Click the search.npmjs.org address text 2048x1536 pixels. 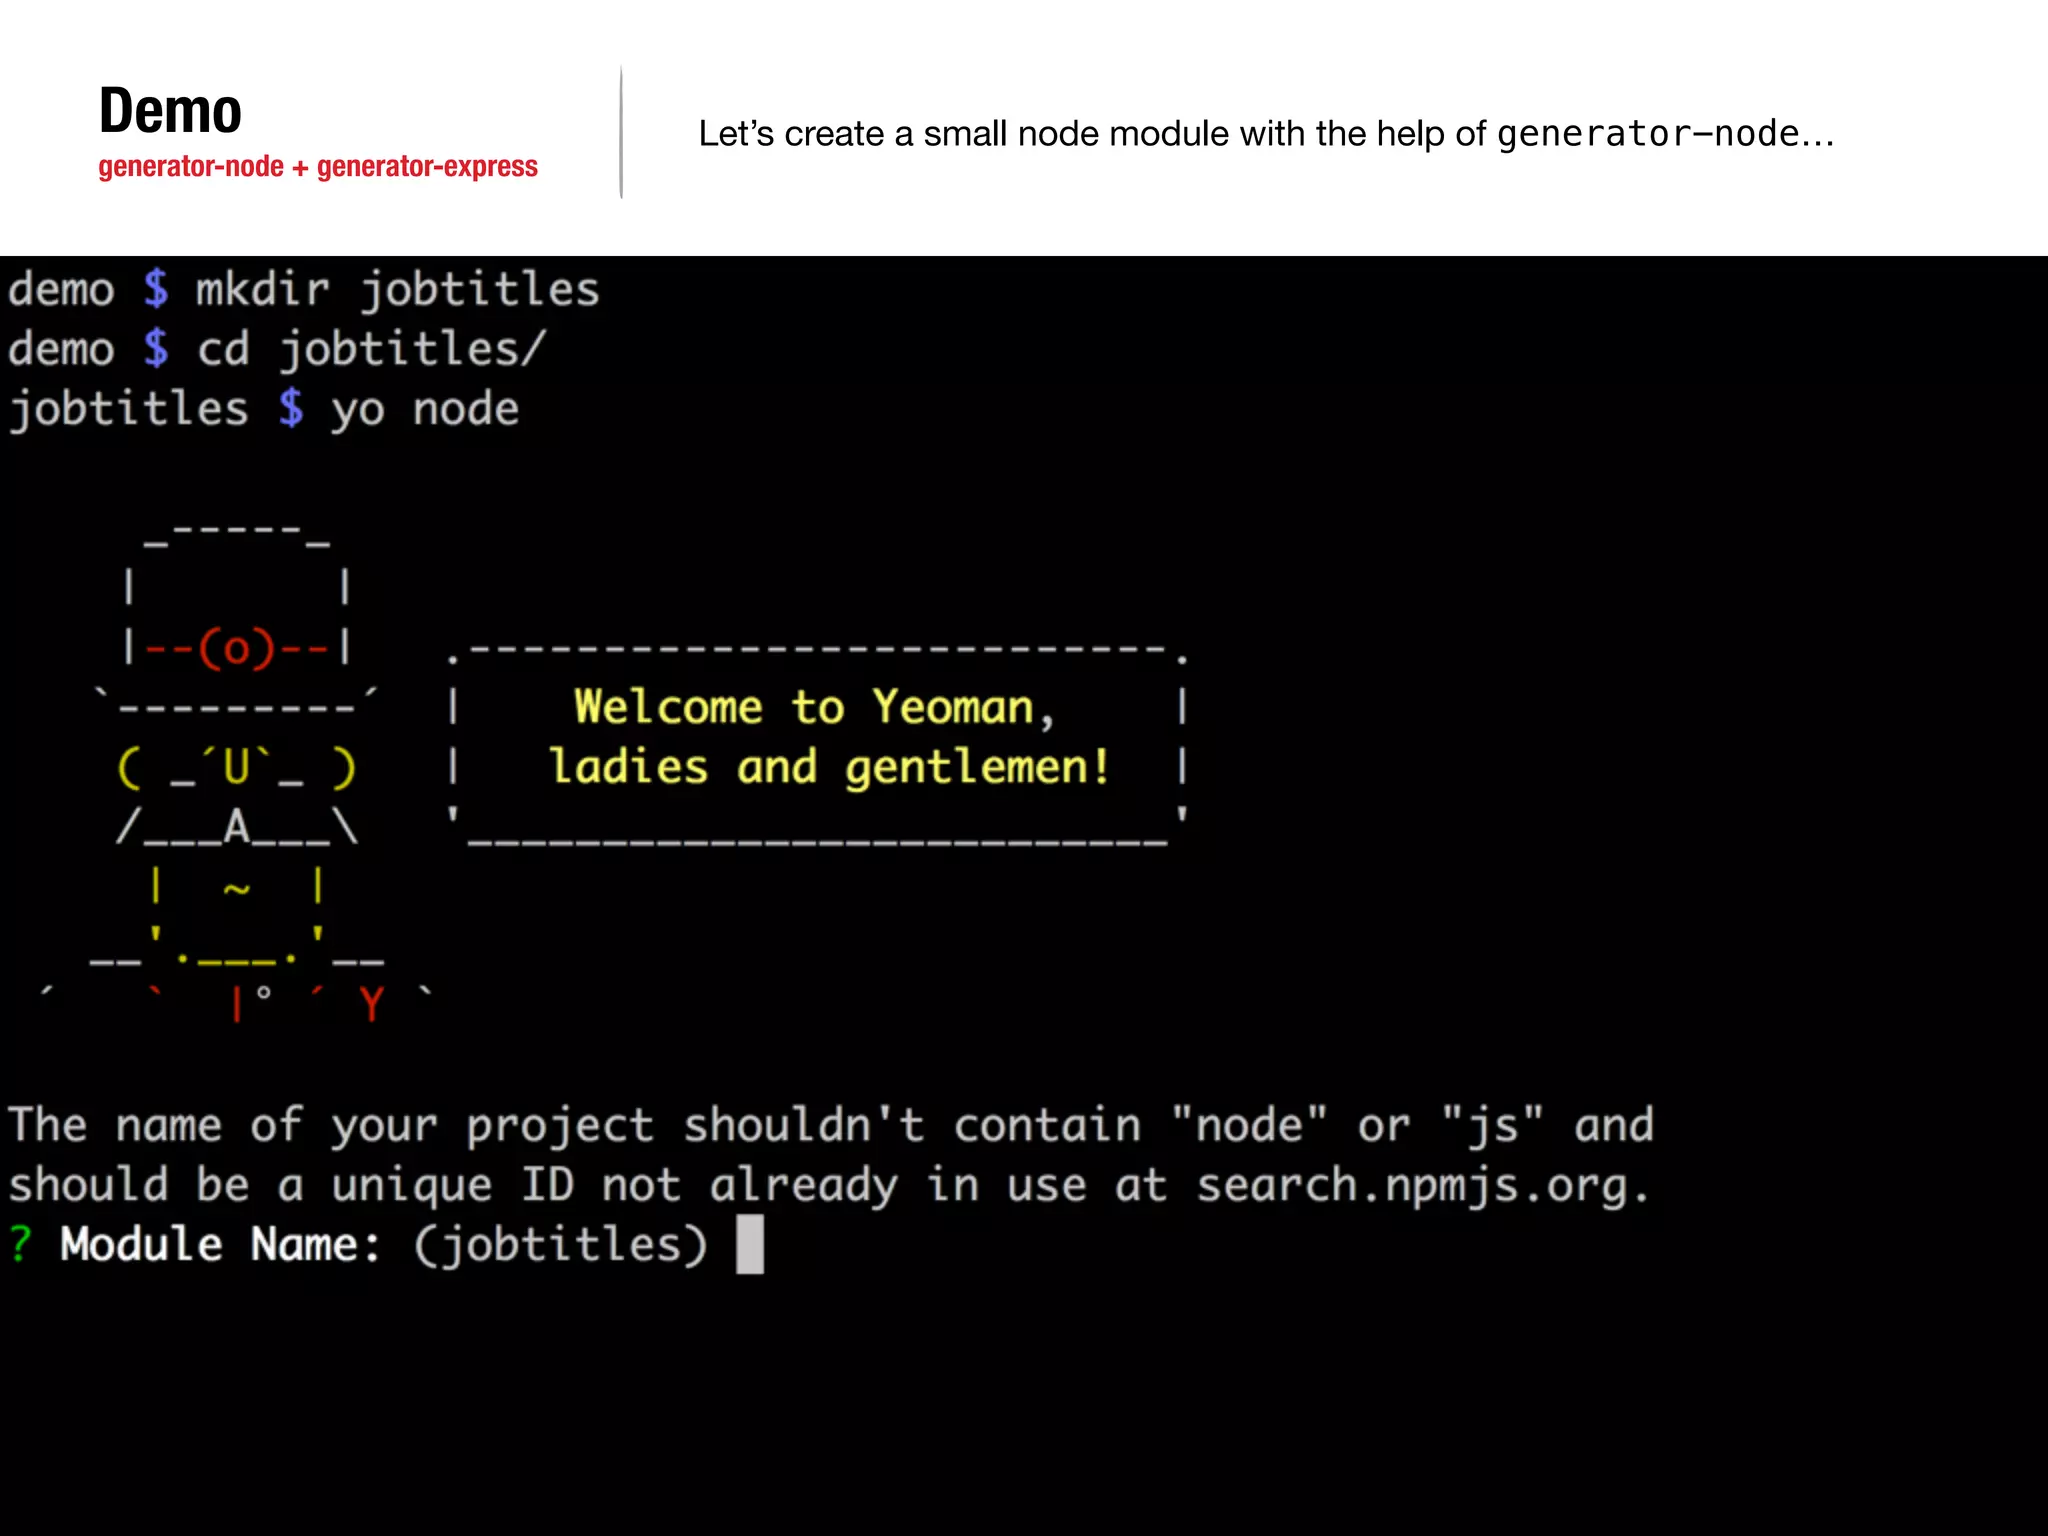[1420, 1185]
